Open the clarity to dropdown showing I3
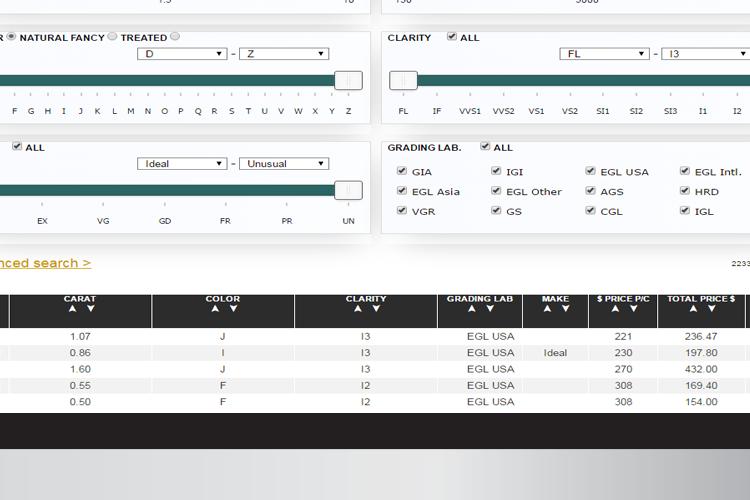 coord(706,54)
